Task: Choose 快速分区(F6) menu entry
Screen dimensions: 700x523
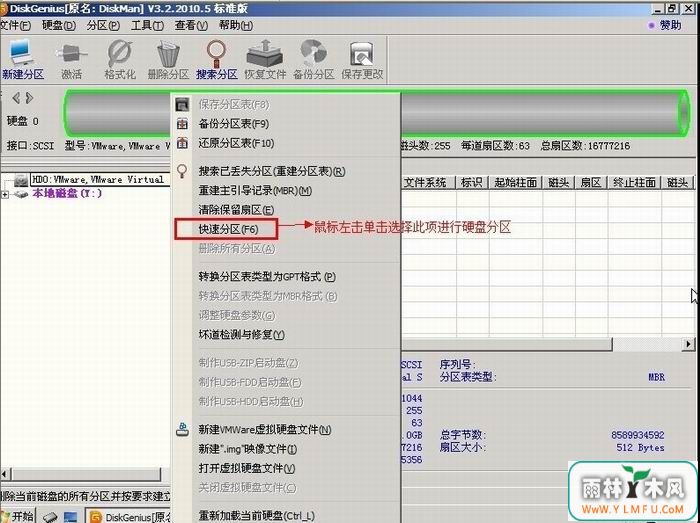Action: pos(226,229)
